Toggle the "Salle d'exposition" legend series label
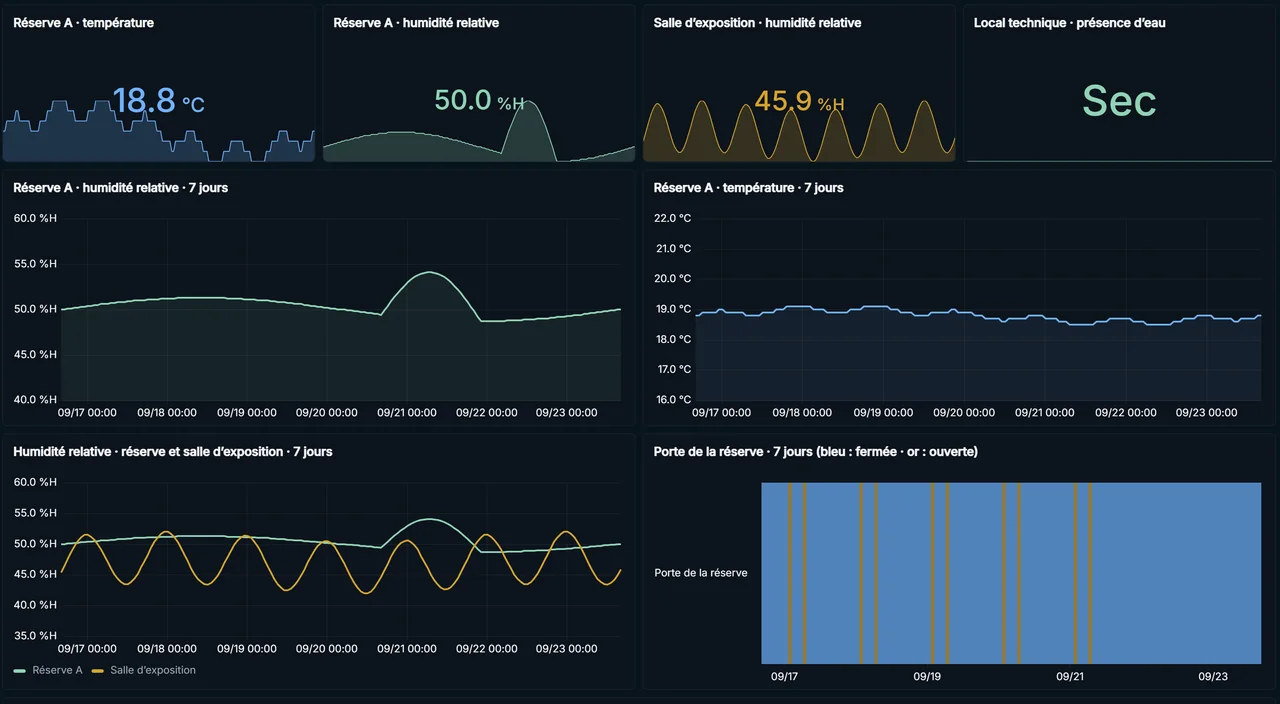The height and width of the screenshot is (704, 1280). pyautogui.click(x=153, y=670)
